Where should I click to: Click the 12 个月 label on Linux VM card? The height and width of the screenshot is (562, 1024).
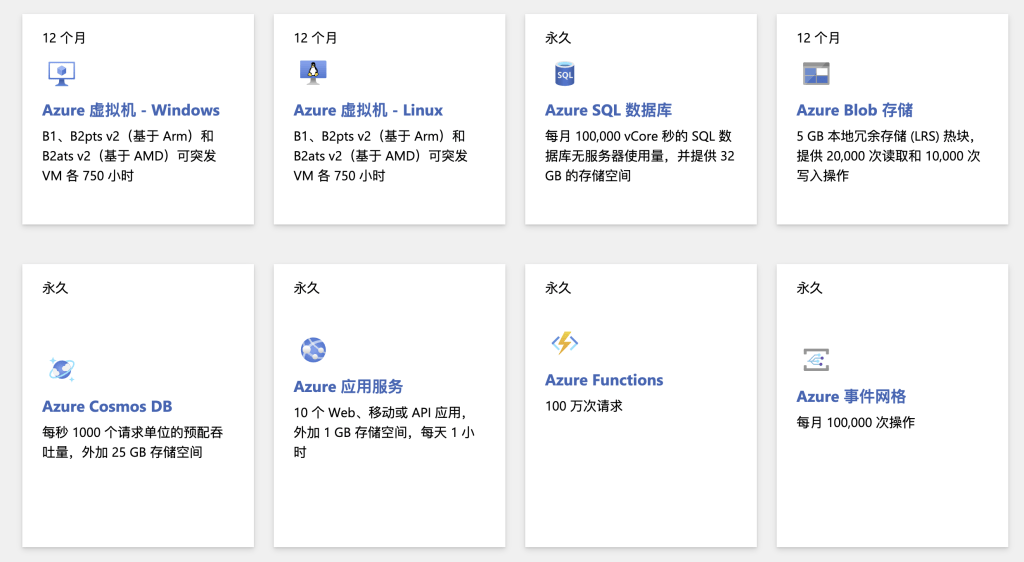[315, 38]
